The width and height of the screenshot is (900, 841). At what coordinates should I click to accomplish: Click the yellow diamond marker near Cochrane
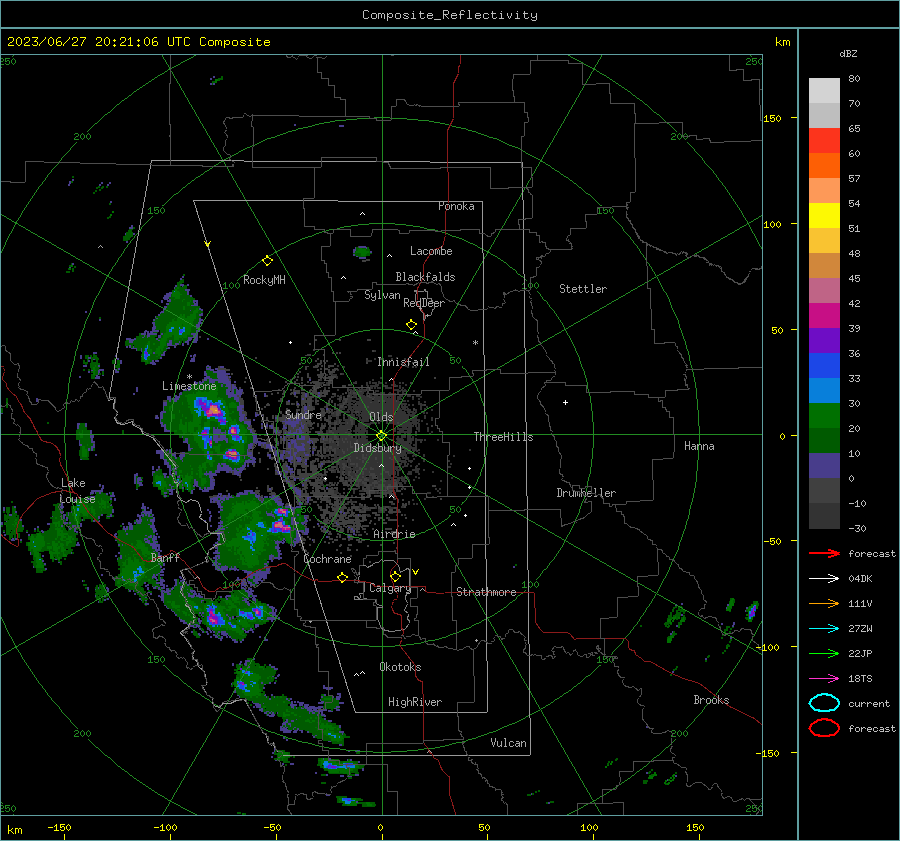point(342,578)
